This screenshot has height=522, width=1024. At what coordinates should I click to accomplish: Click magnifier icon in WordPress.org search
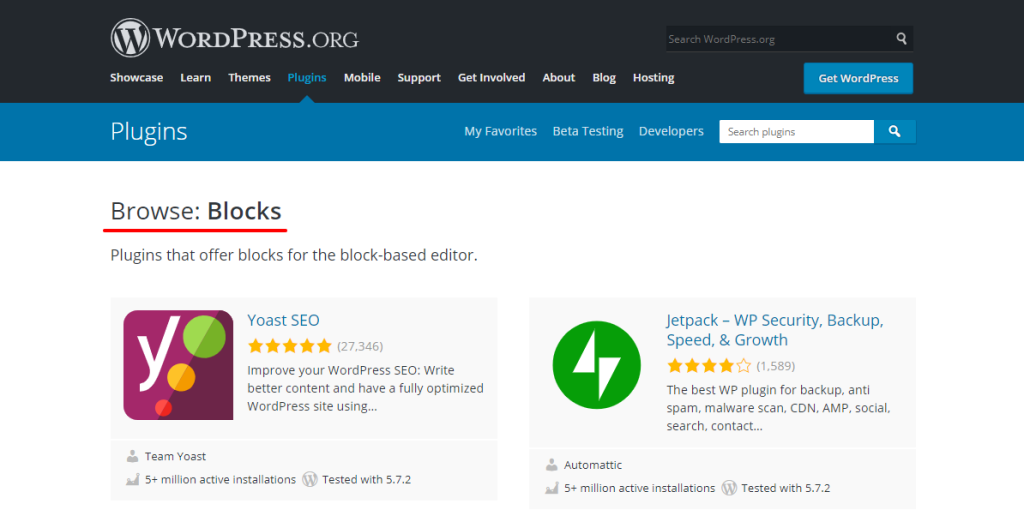(x=901, y=39)
